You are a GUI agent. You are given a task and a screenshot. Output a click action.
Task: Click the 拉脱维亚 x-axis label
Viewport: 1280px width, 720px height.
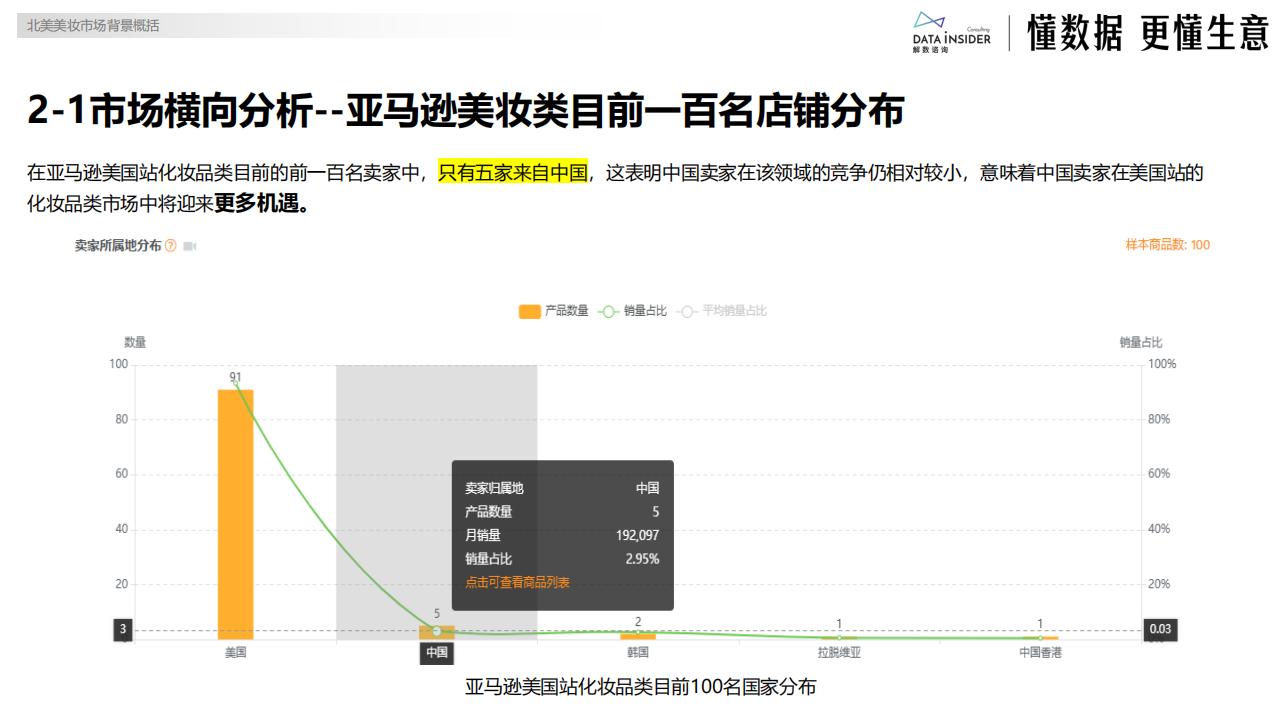[x=839, y=653]
